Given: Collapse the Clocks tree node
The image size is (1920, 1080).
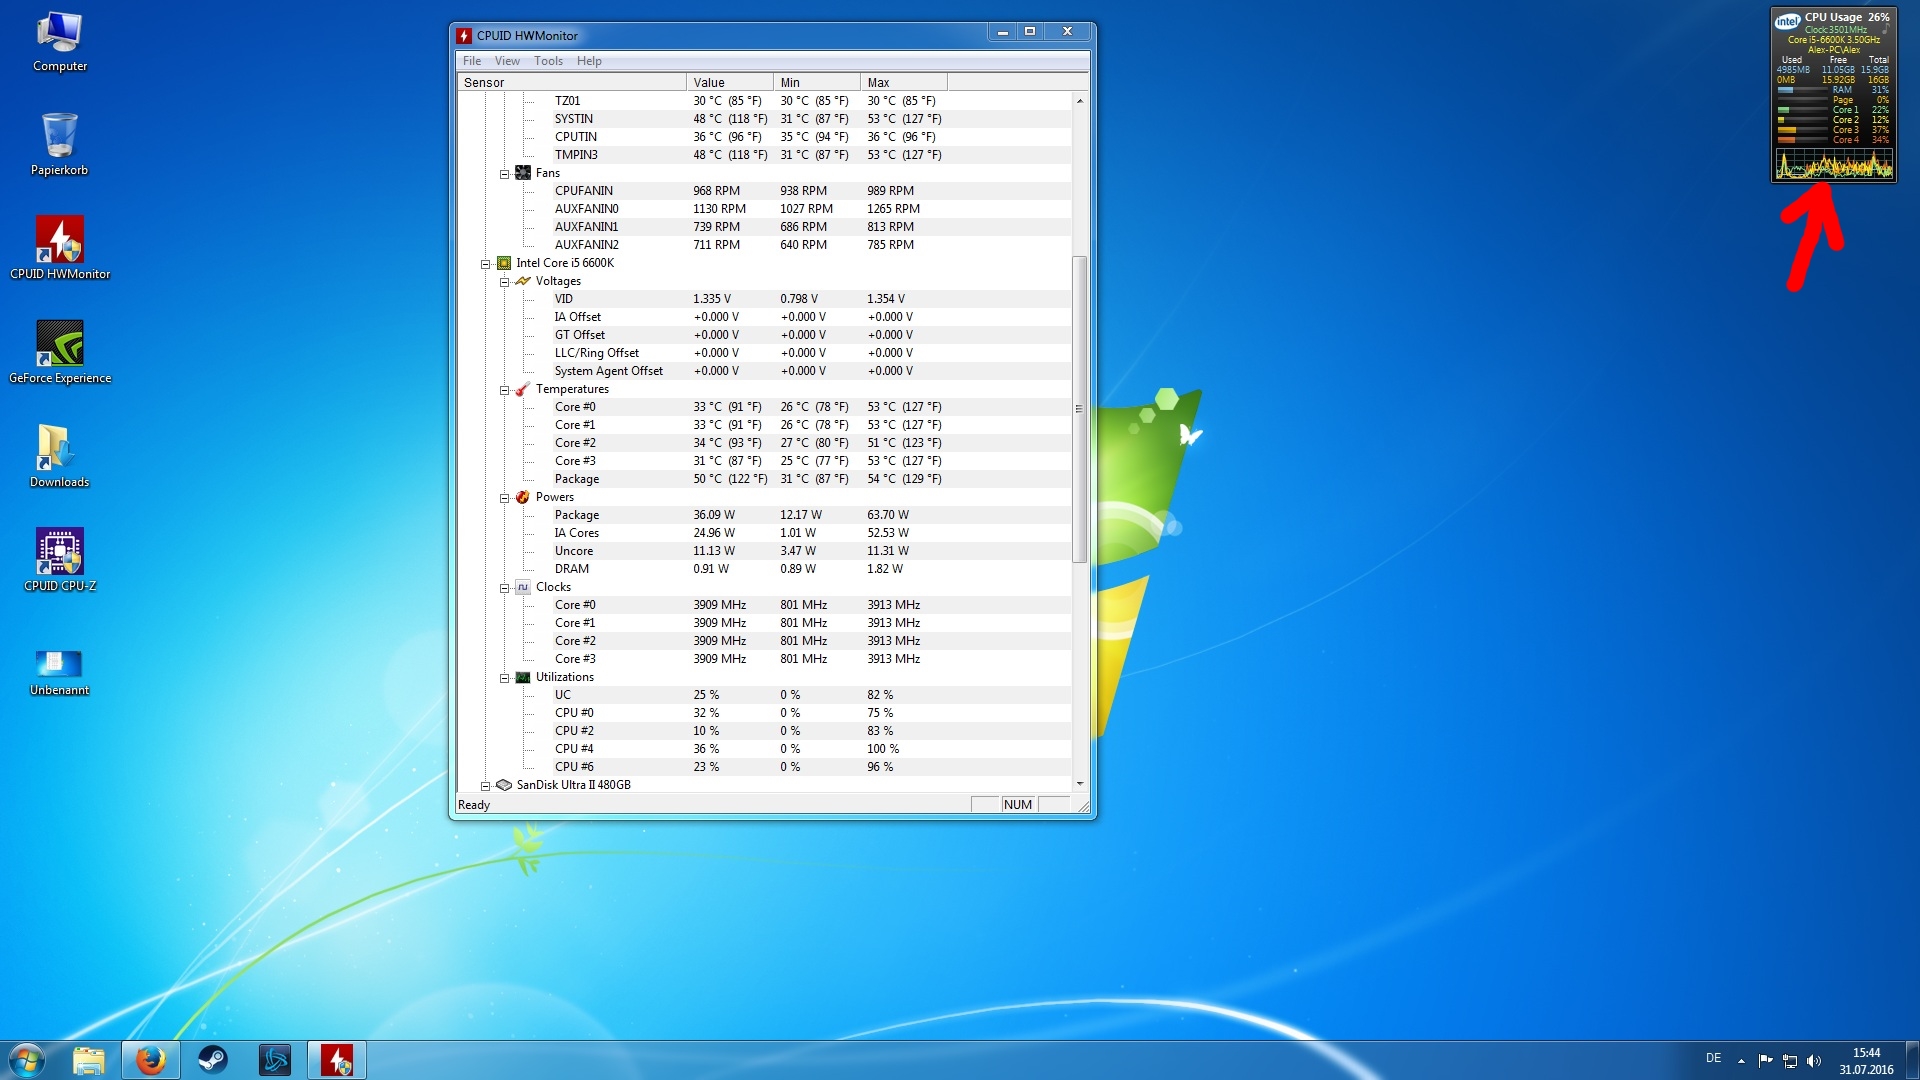Looking at the screenshot, I should [505, 588].
